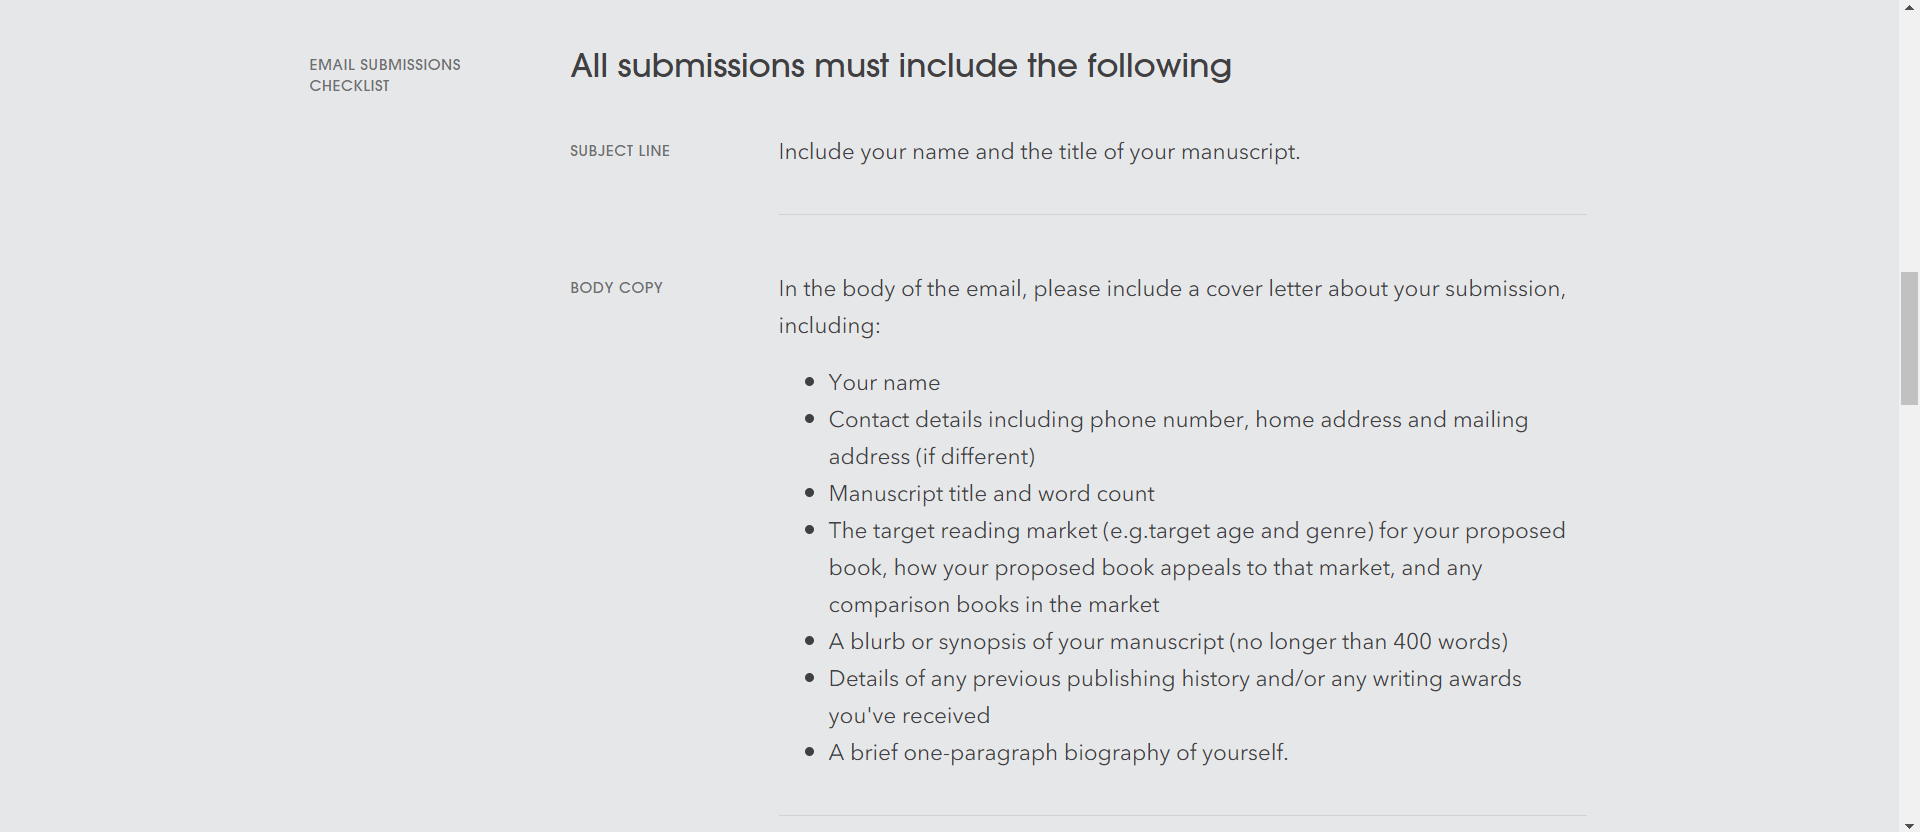The height and width of the screenshot is (832, 1920).
Task: Click the 'Manuscript title and word count' bullet
Action: click(991, 494)
